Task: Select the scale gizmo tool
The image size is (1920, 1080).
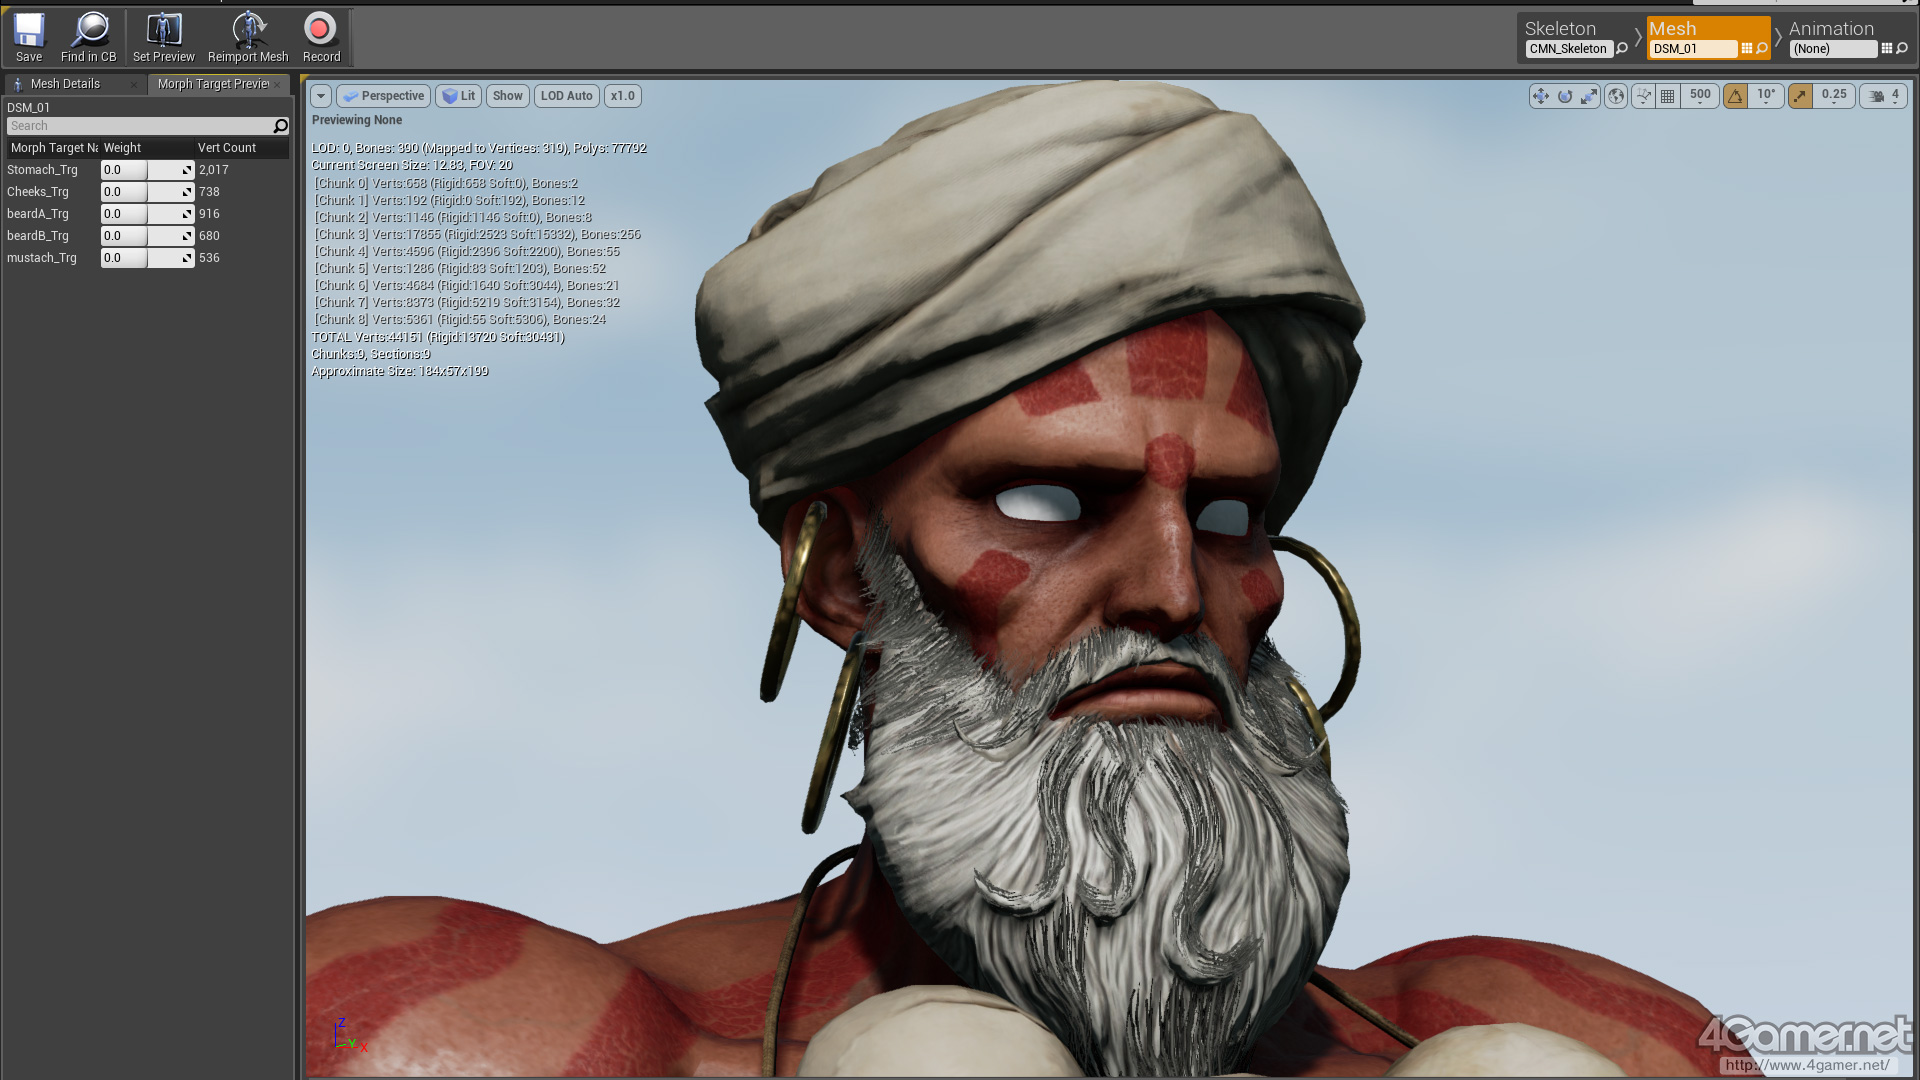Action: click(1589, 96)
